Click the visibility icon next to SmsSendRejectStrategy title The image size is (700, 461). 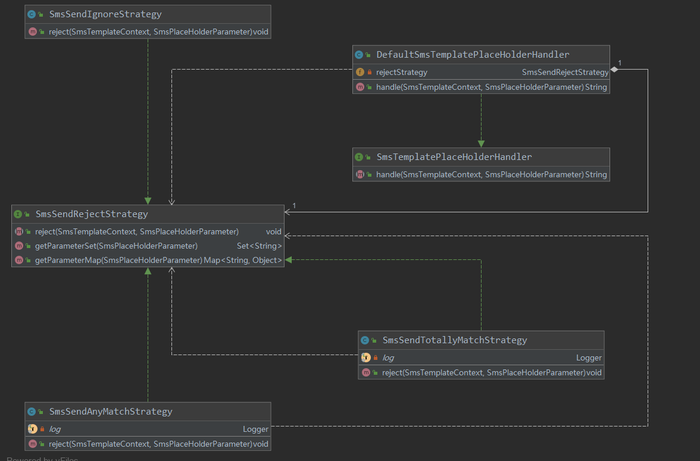27,215
